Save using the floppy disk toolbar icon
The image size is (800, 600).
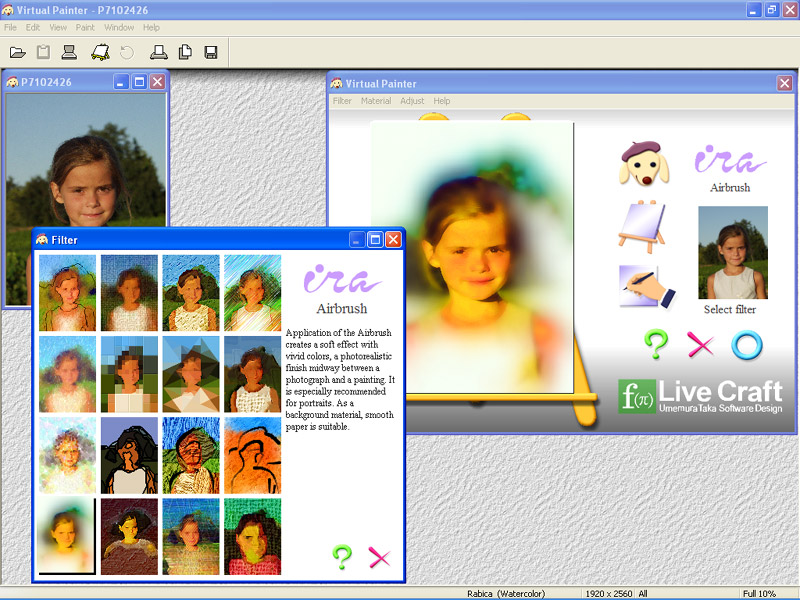click(211, 52)
